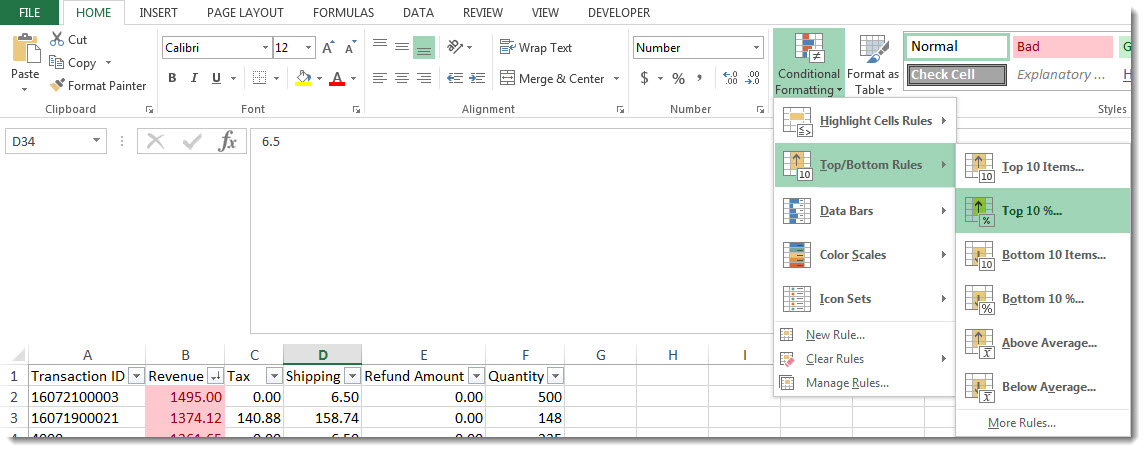
Task: Click the Paste clipboard icon
Action: [26, 49]
